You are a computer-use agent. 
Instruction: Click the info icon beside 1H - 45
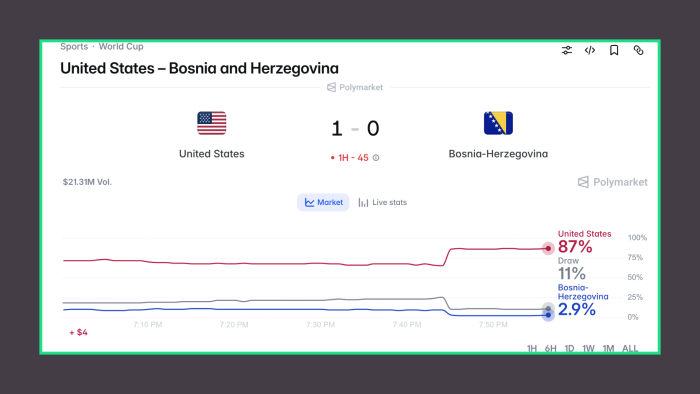[376, 158]
